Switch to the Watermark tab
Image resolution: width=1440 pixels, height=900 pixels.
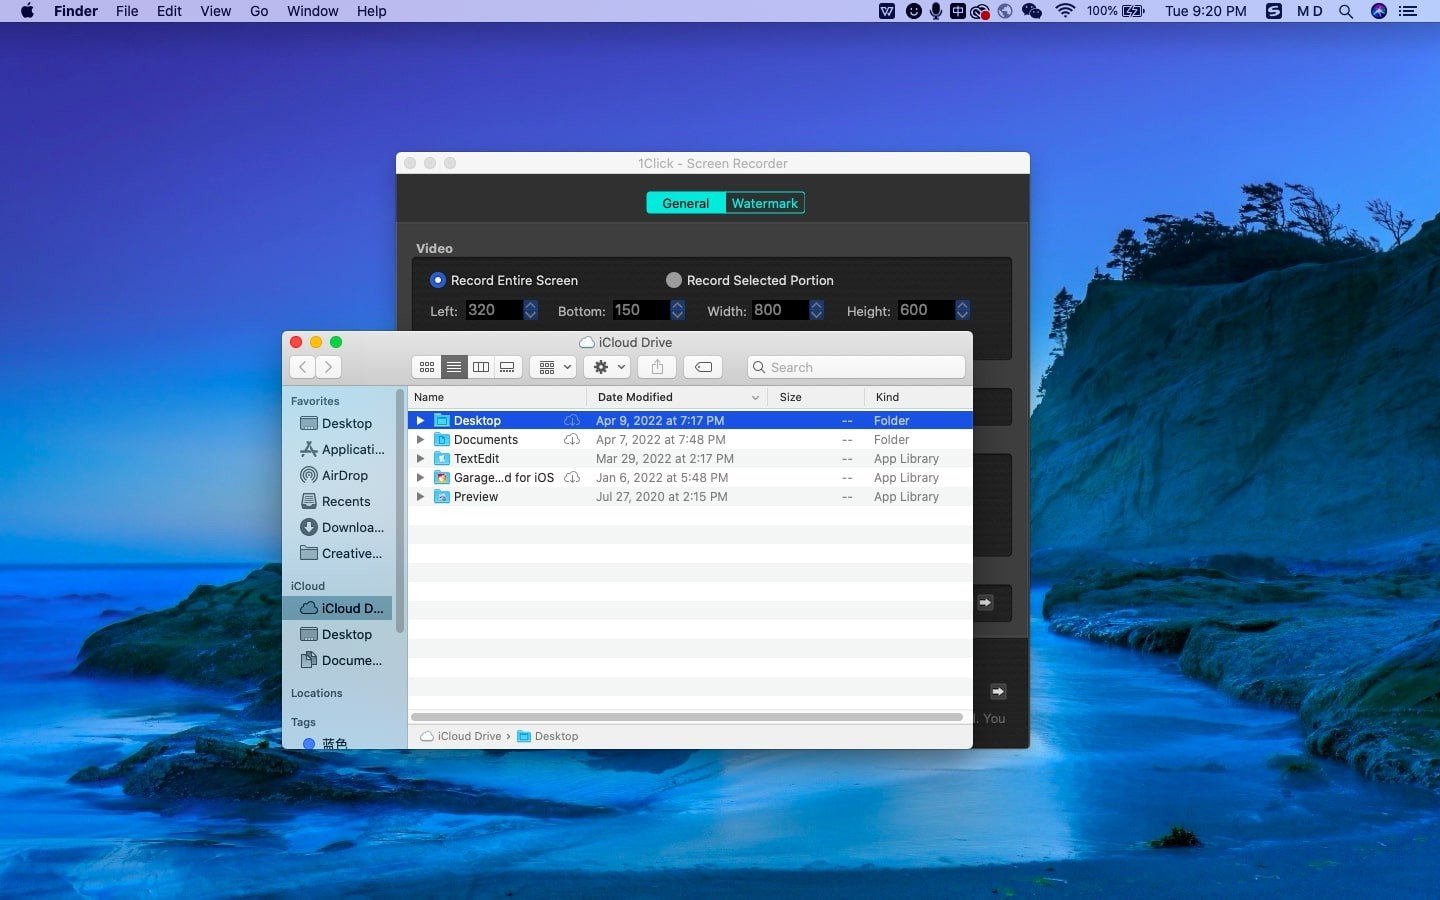coord(764,203)
